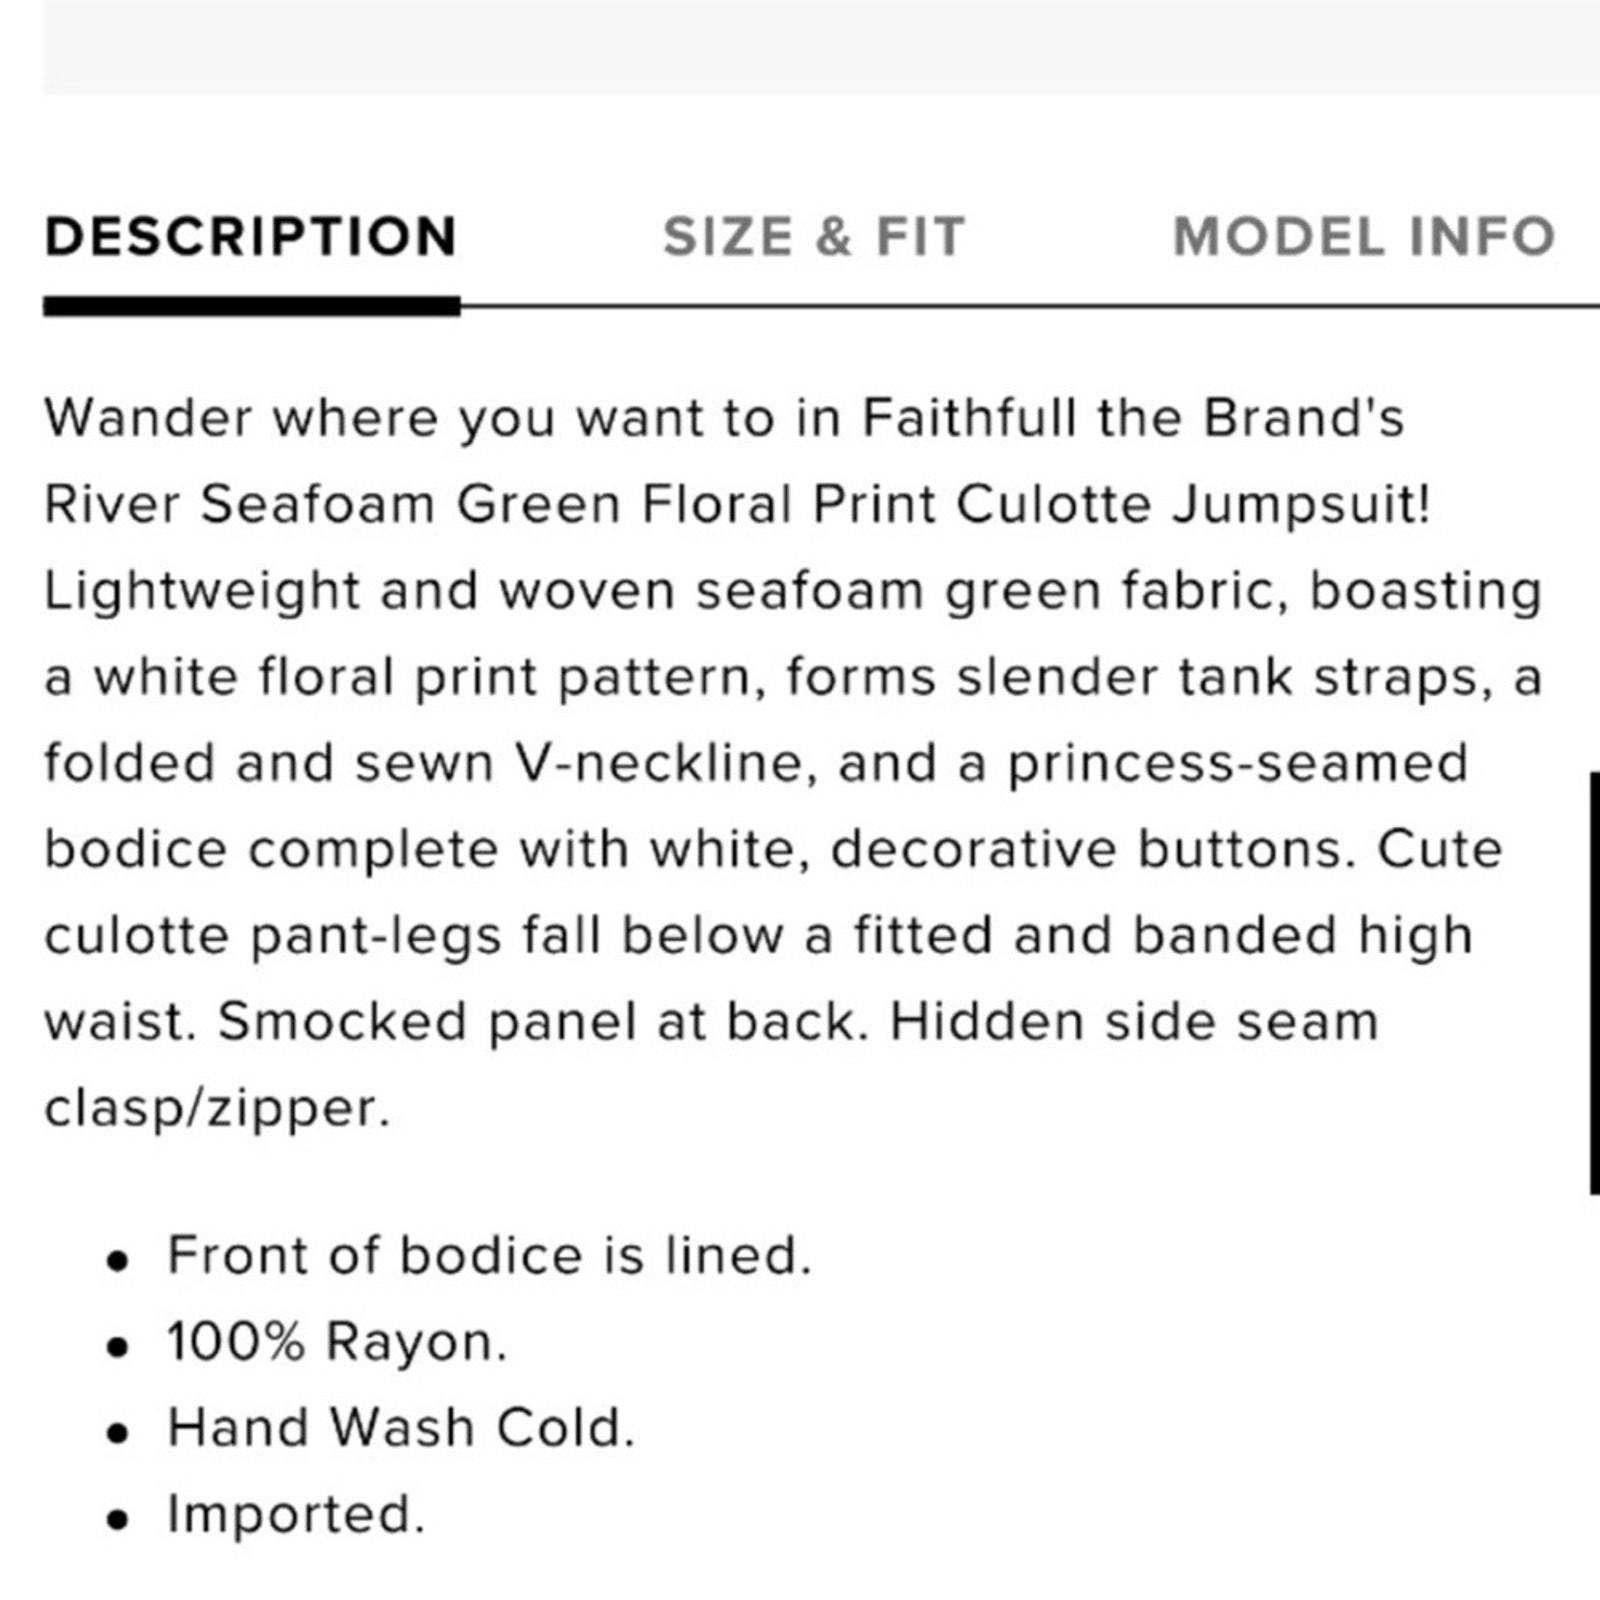Click the bullet dot before "Front of bodice"
This screenshot has width=1600, height=1600.
pos(119,1261)
